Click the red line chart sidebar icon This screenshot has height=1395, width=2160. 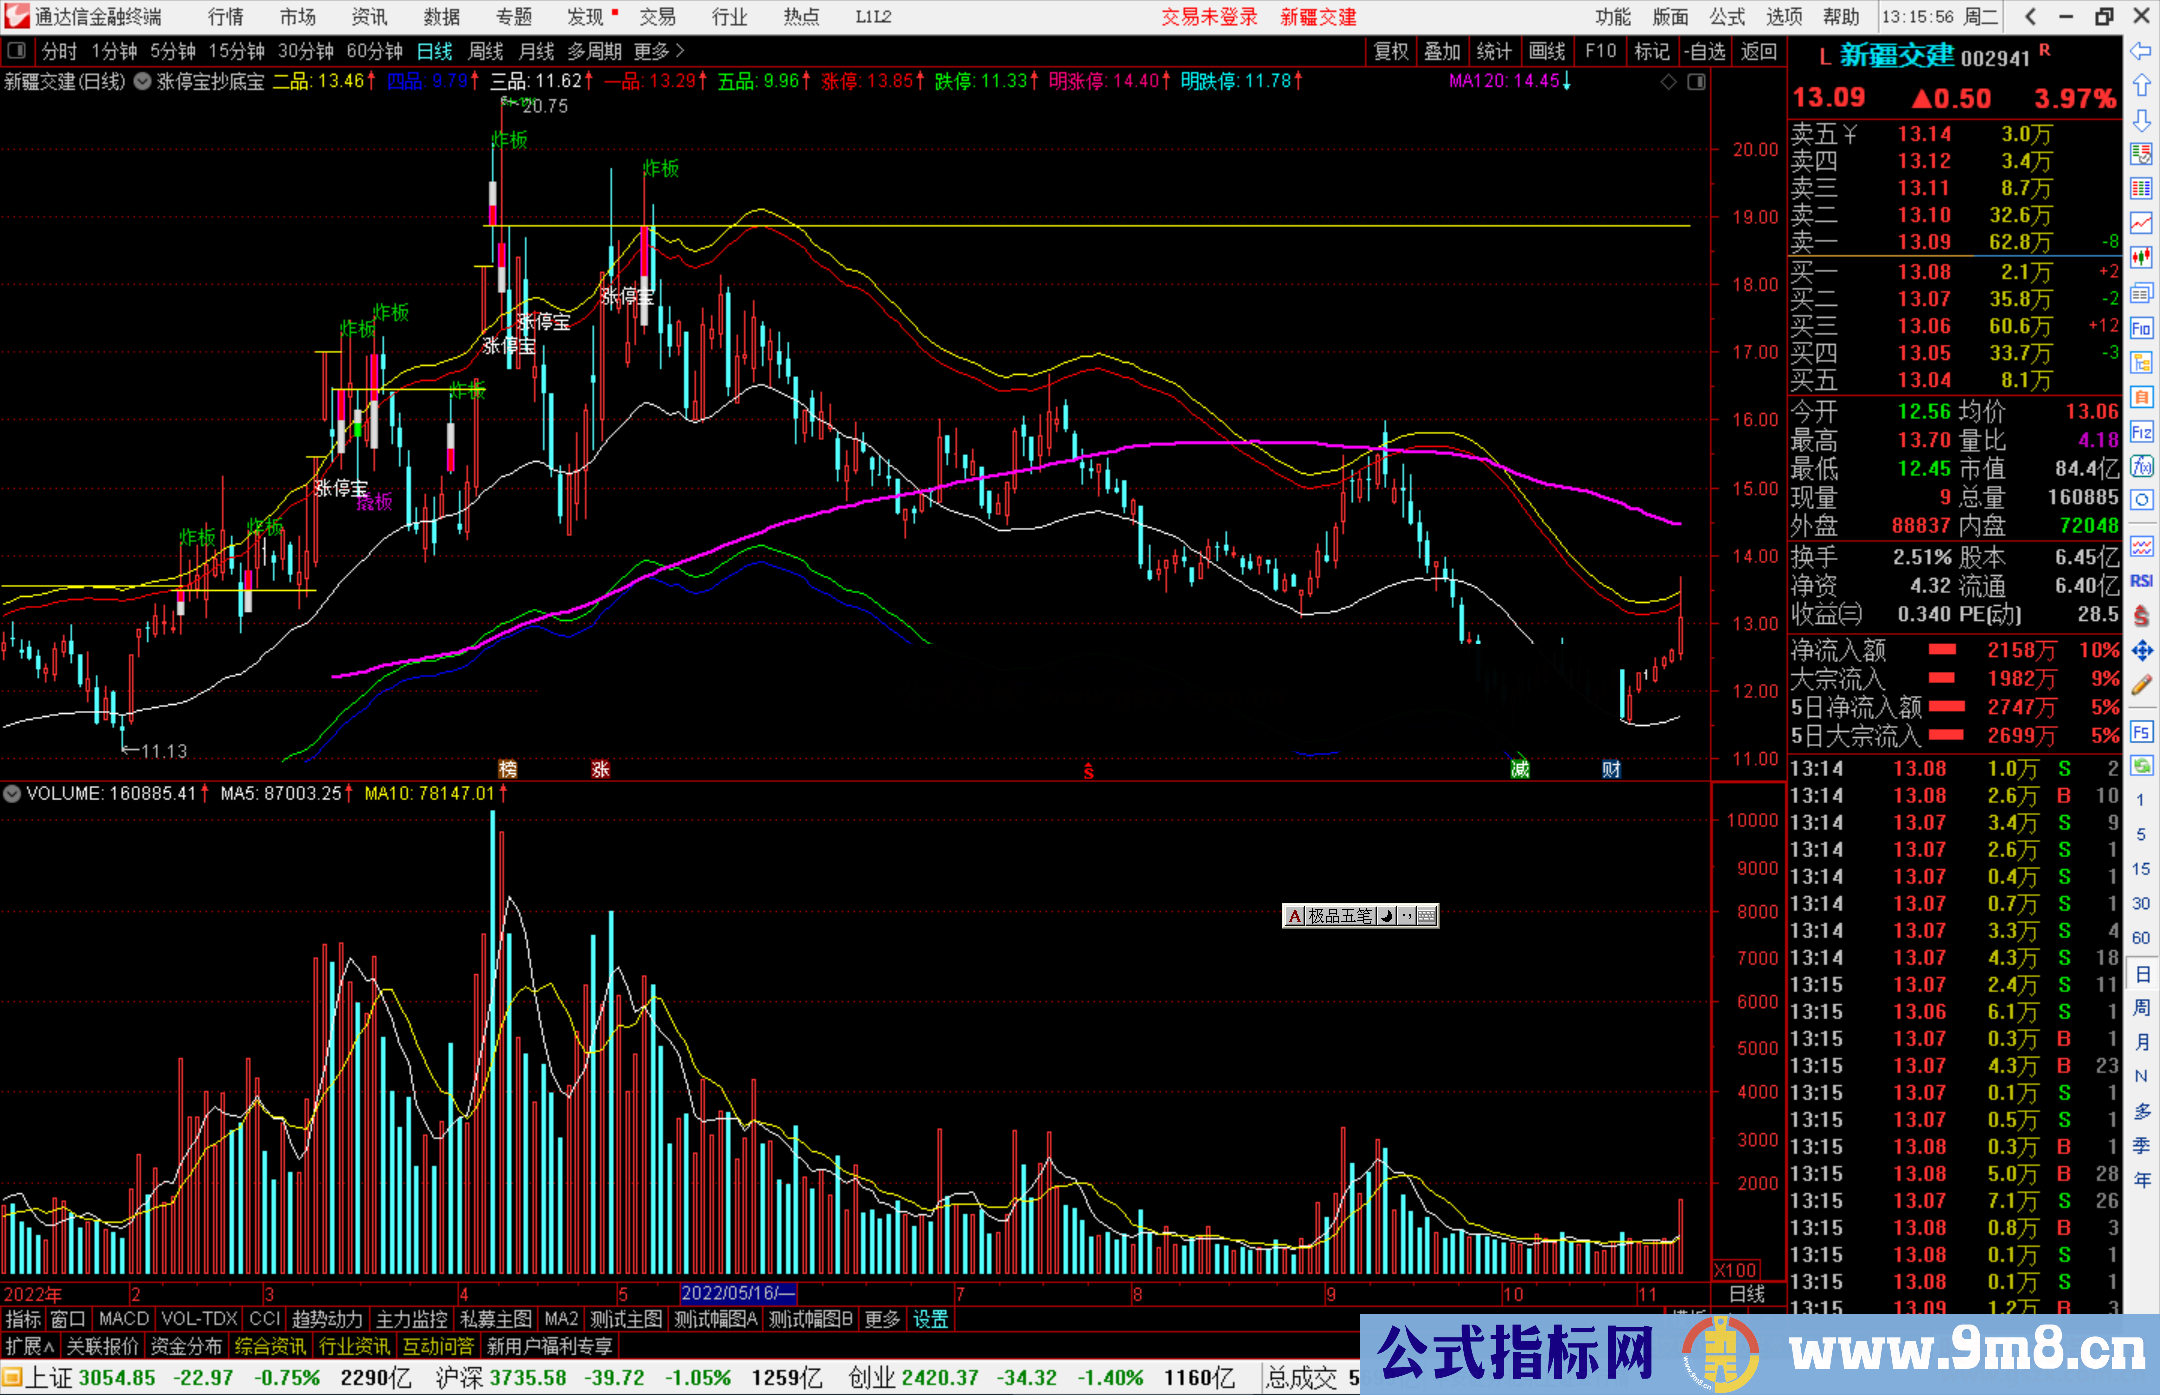point(2141,223)
